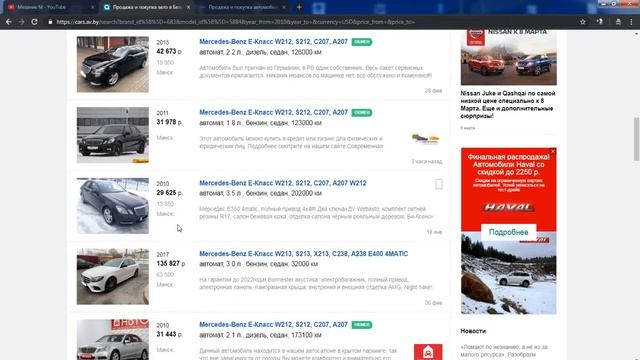
Task: Reload the current page
Action: pos(35,22)
